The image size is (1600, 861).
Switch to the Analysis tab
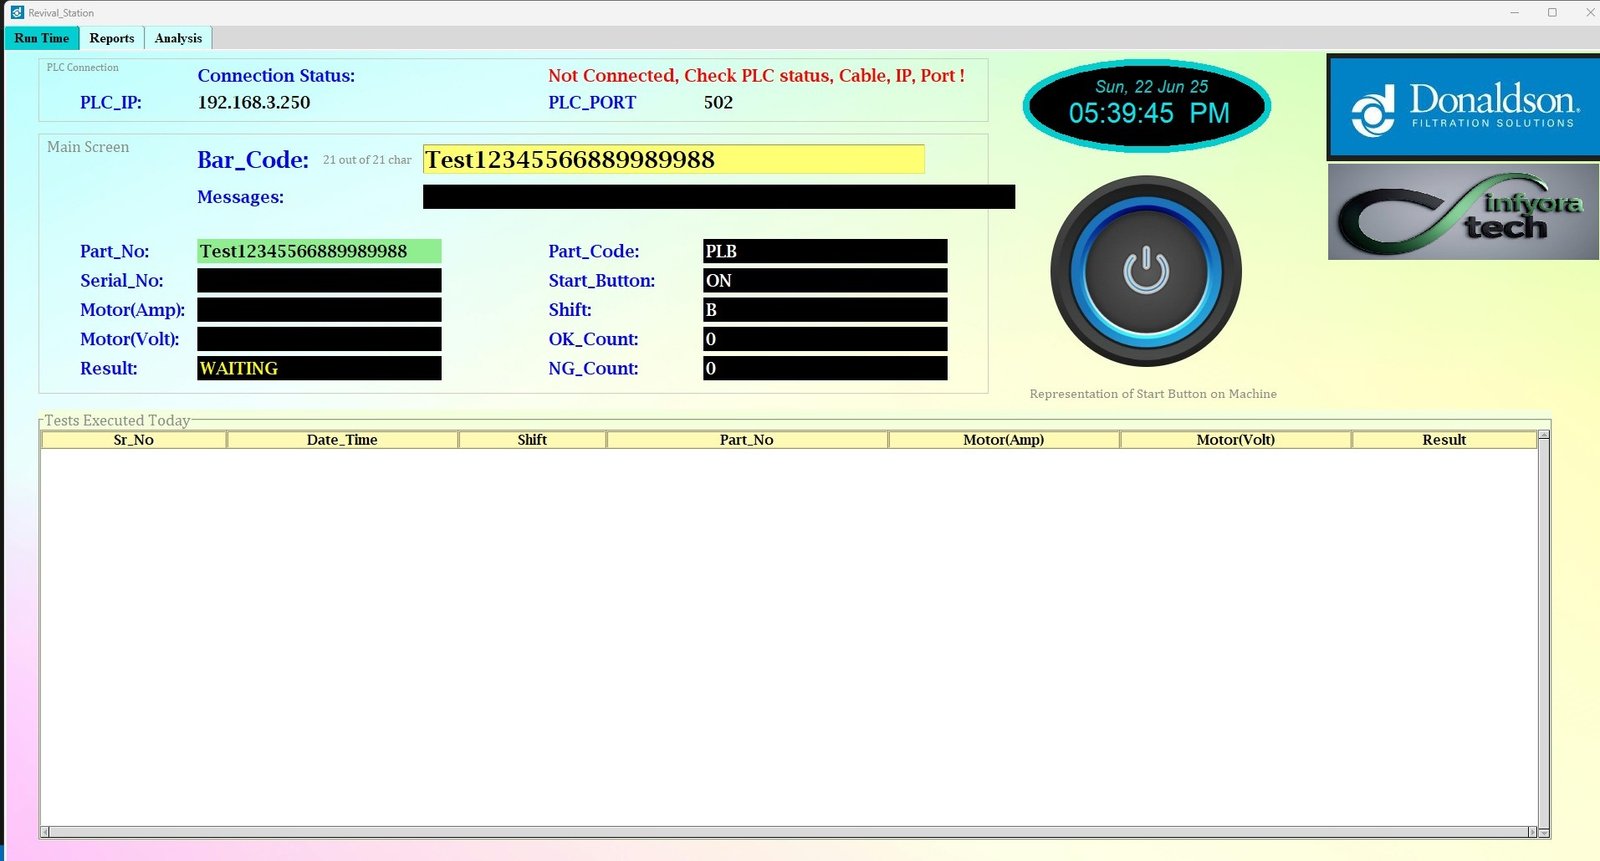178,38
